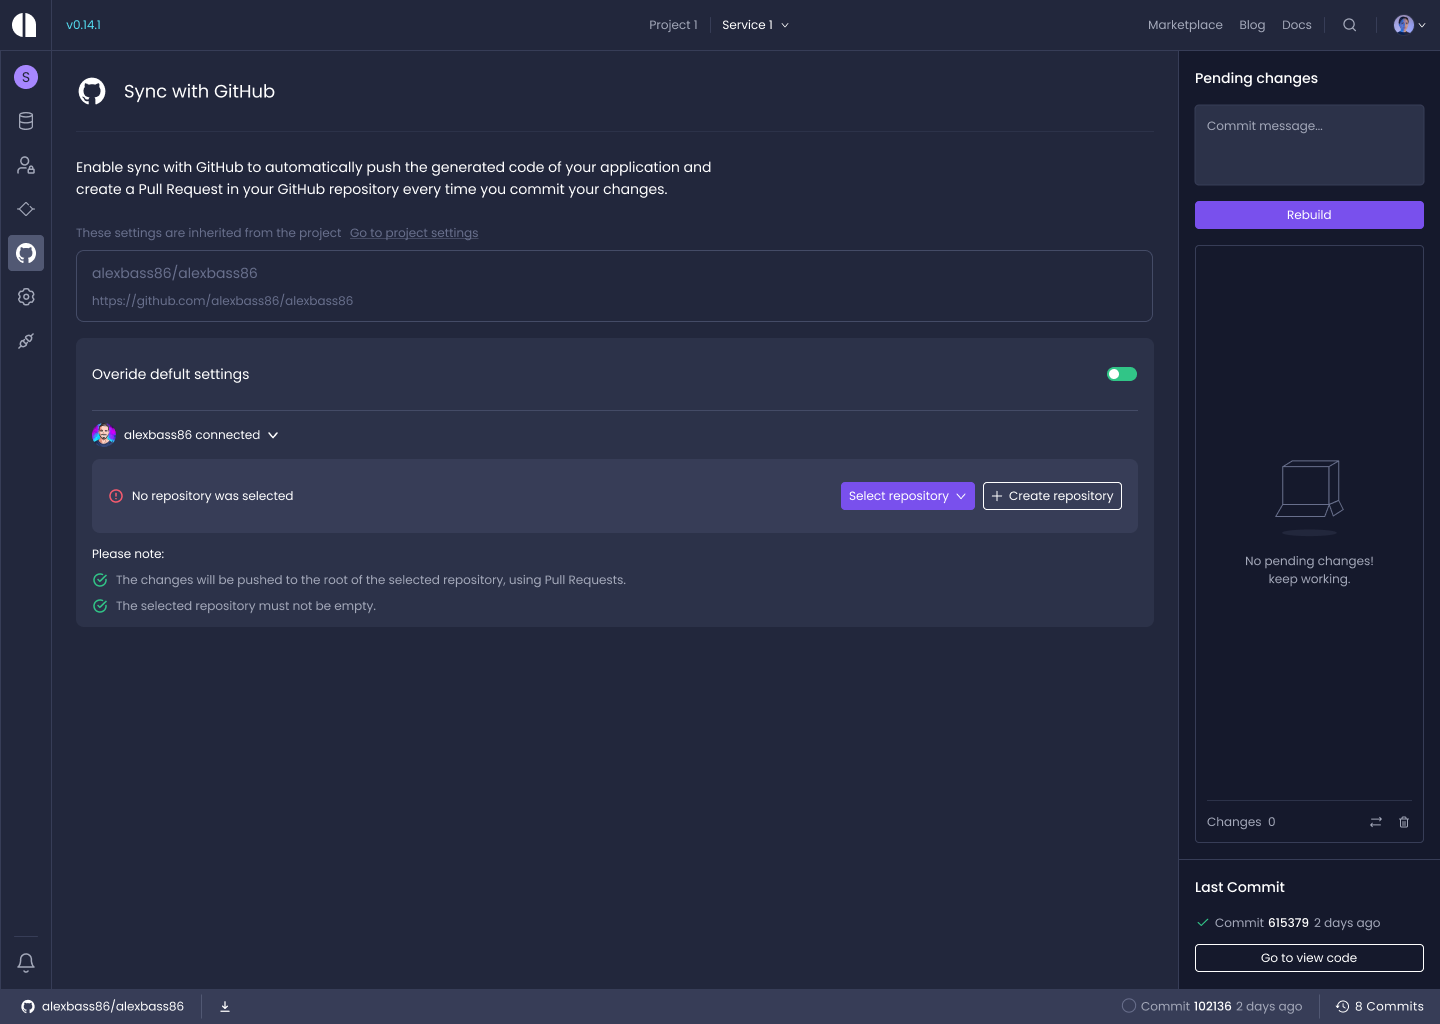Click the Rebuild button
The height and width of the screenshot is (1024, 1440).
1309,215
